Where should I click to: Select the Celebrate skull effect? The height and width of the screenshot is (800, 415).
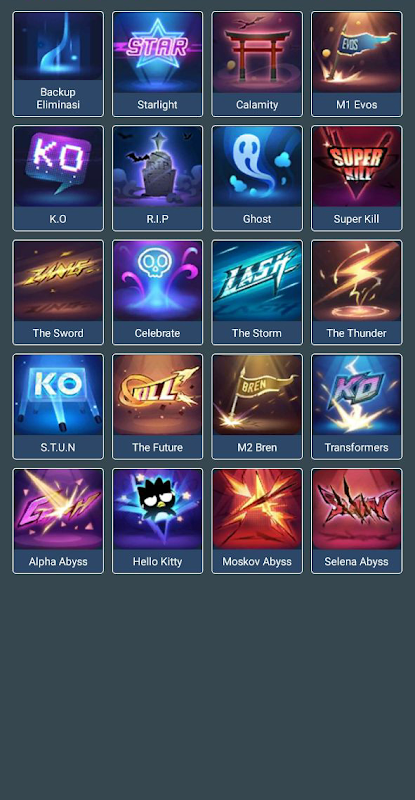point(157,293)
